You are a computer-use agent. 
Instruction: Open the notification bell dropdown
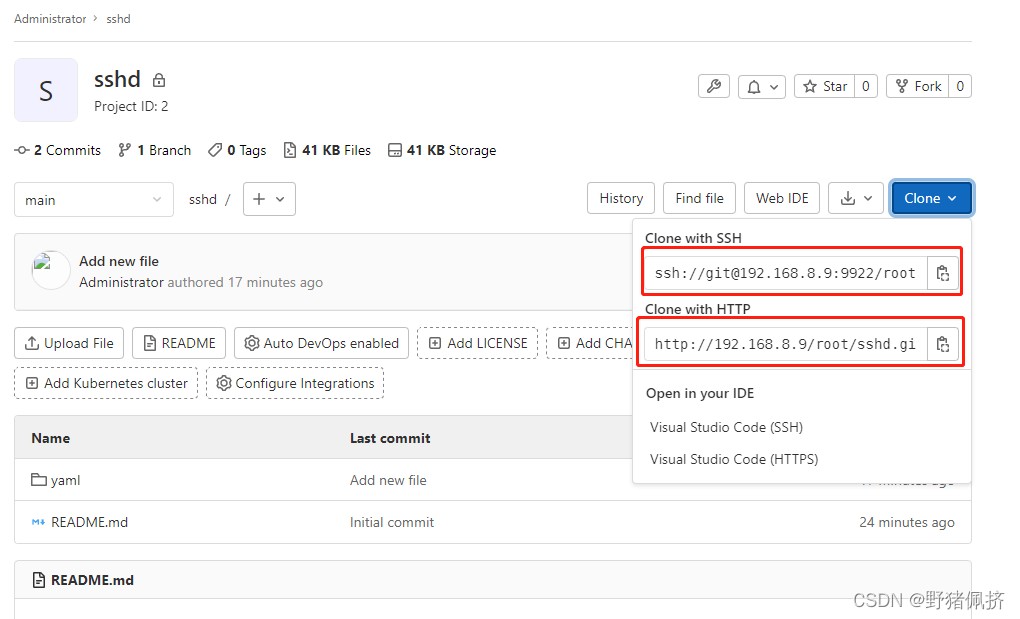tap(762, 86)
